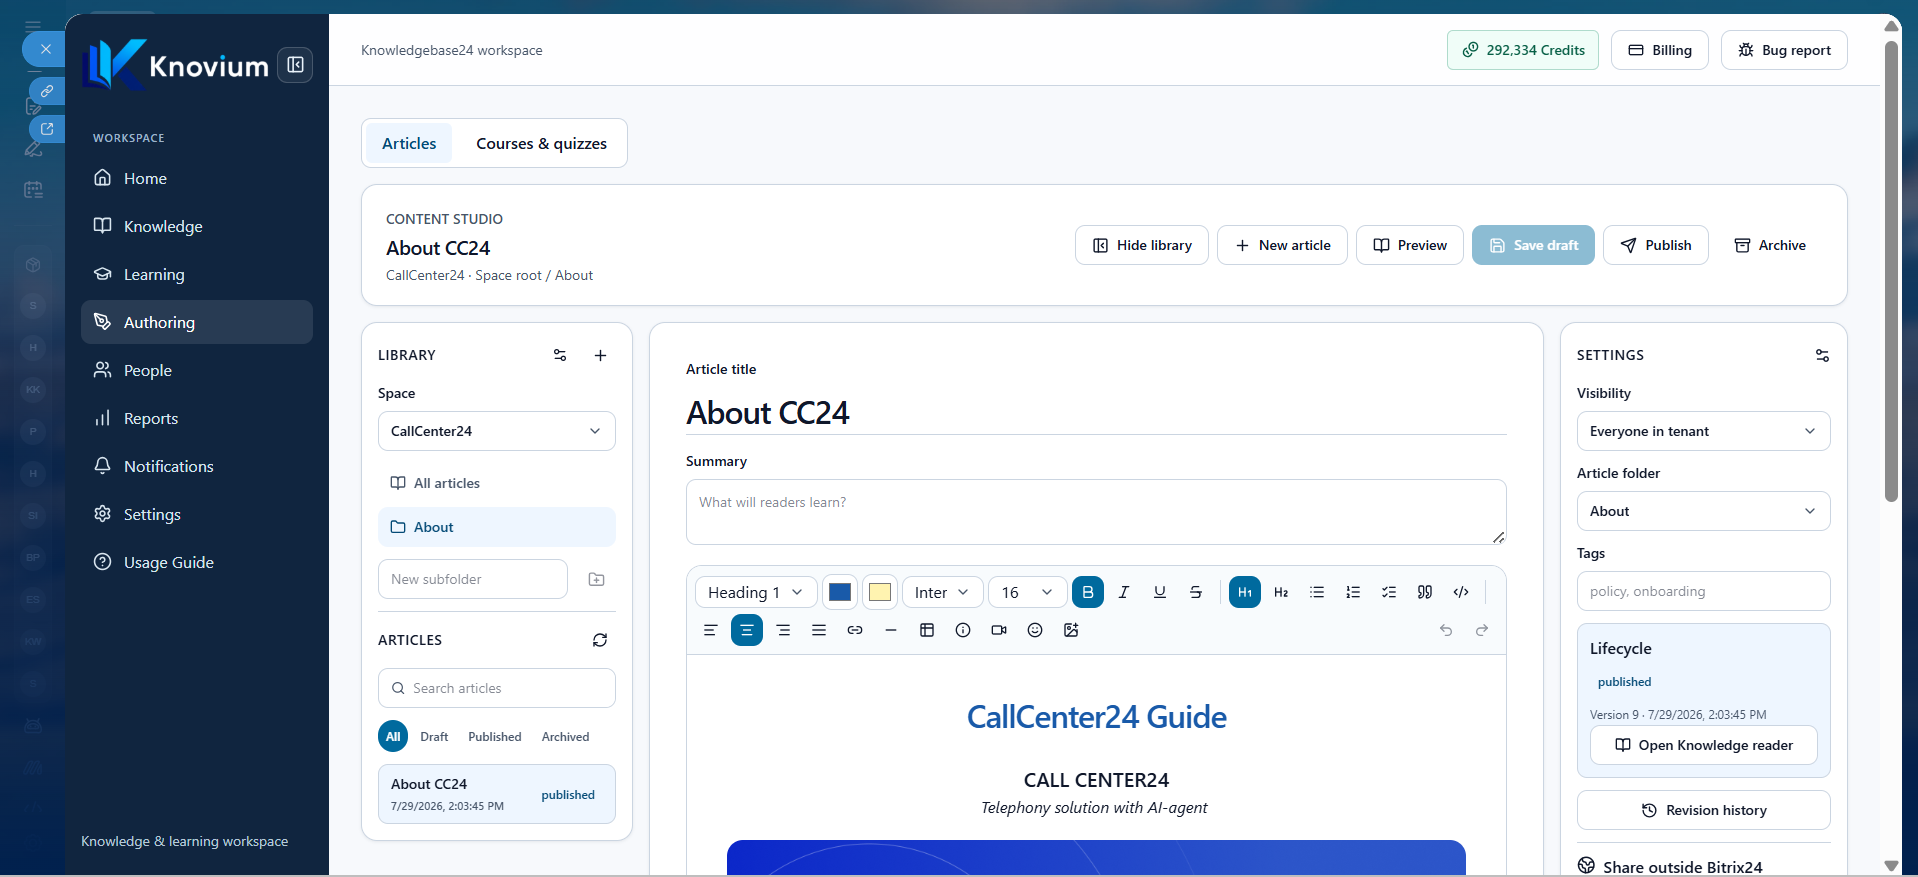
Task: Open Revision history
Action: pos(1704,810)
